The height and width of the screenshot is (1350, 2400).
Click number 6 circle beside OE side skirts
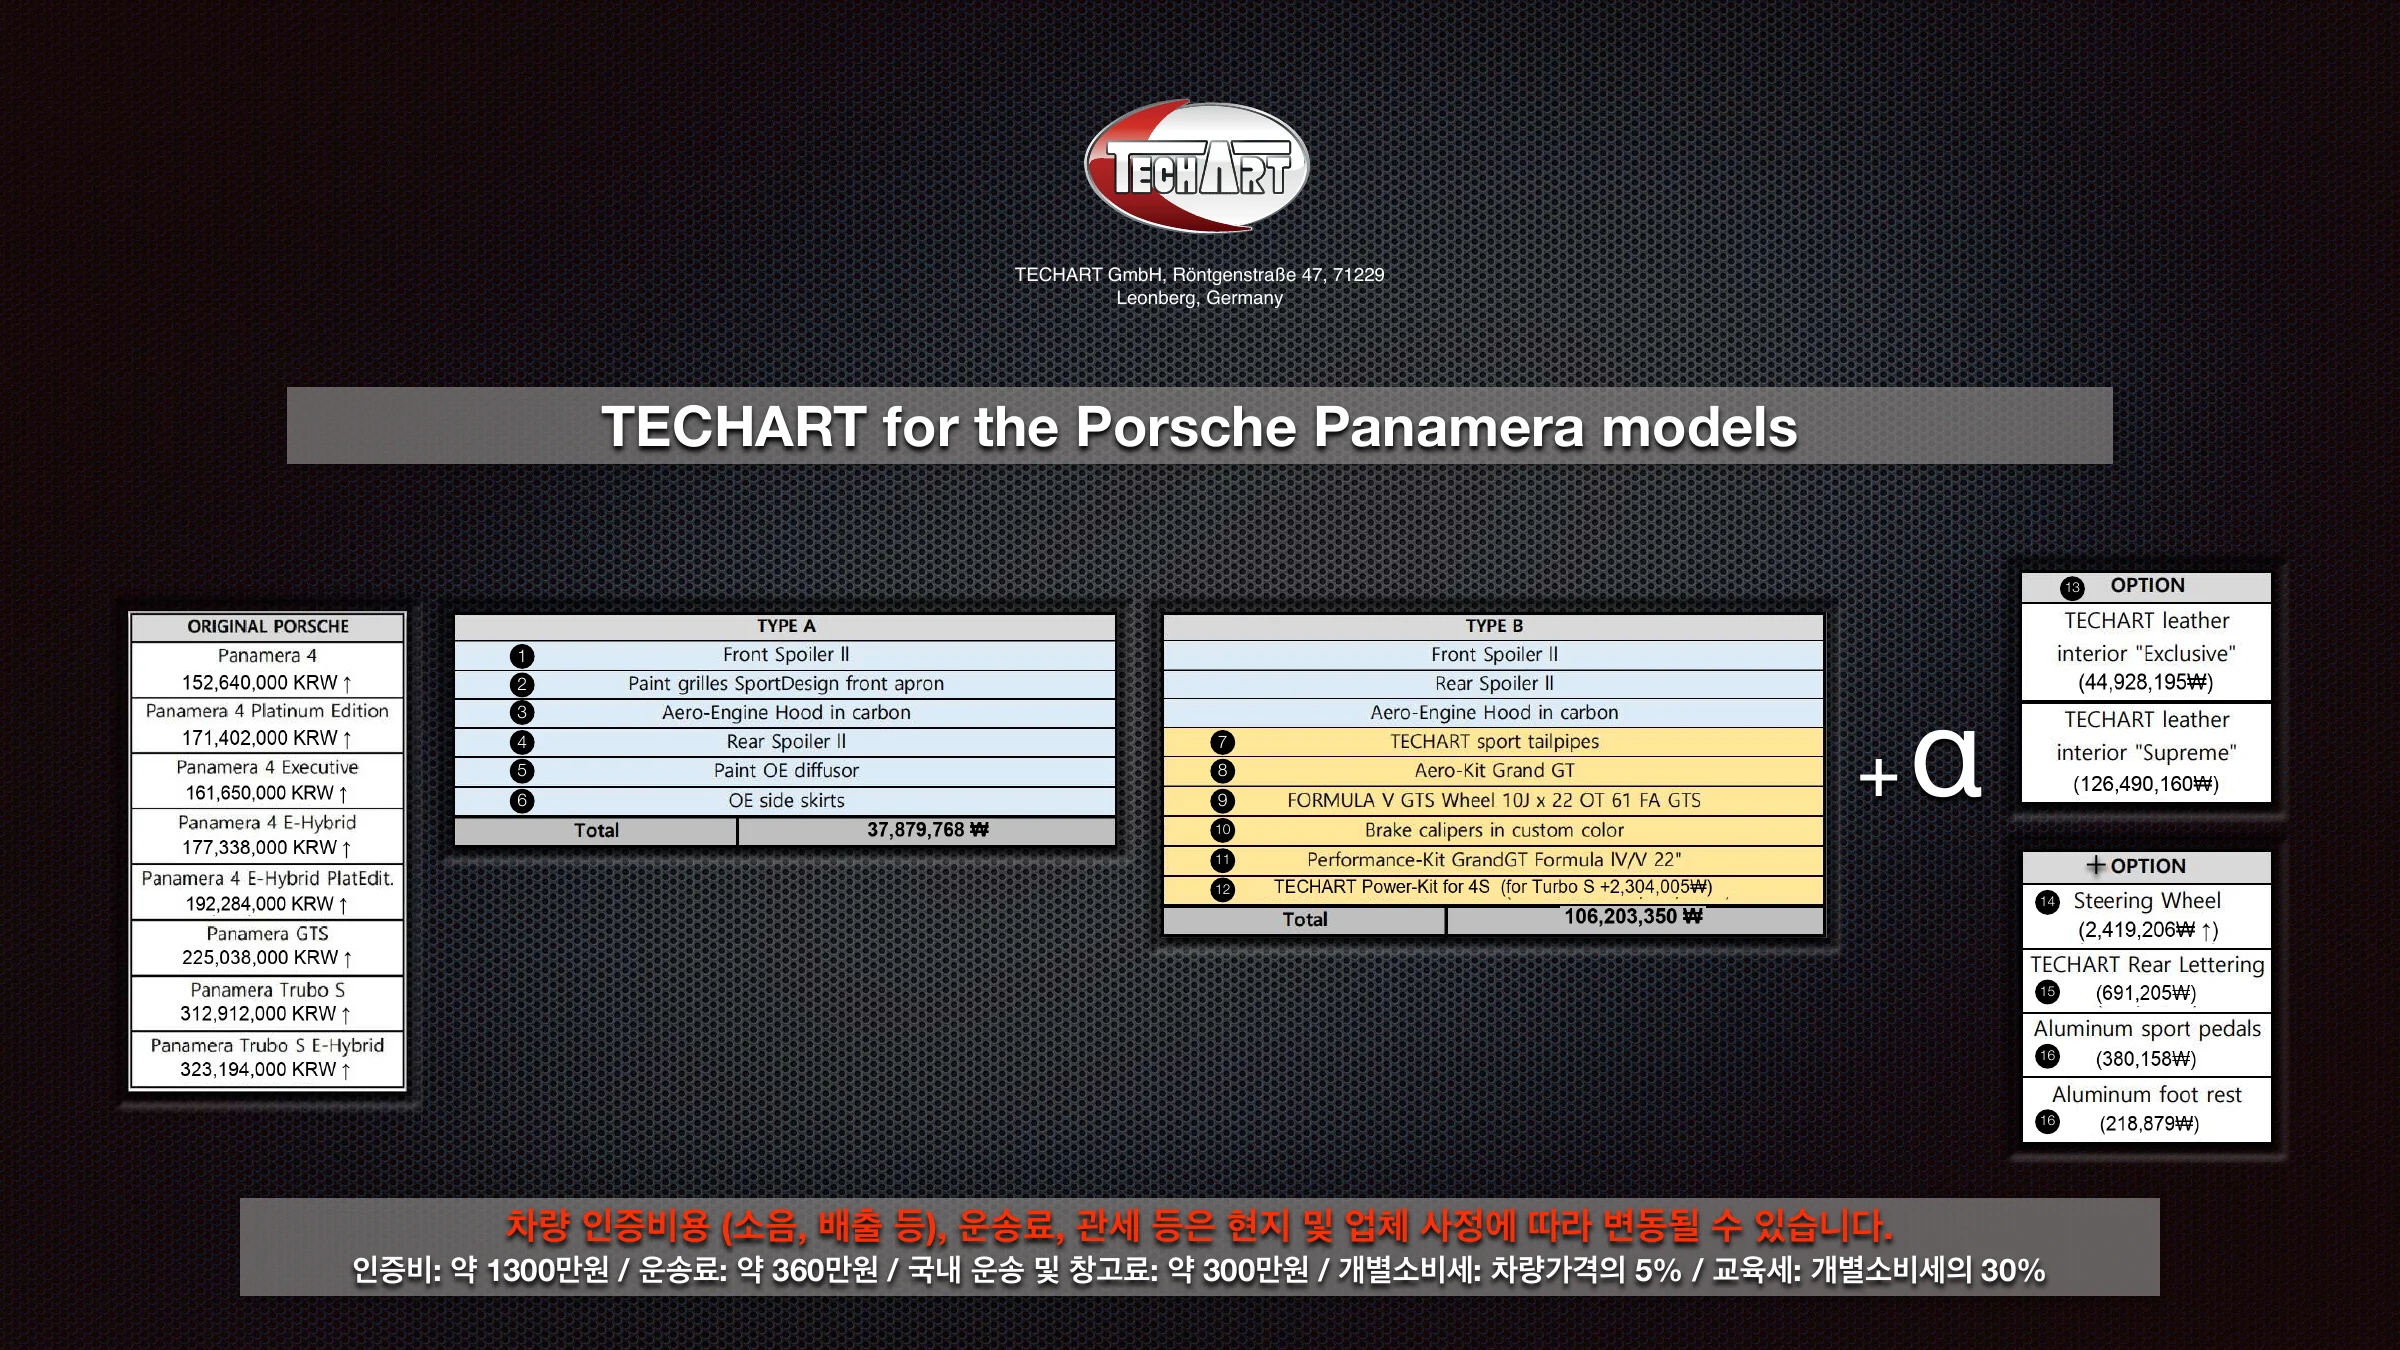pos(522,801)
